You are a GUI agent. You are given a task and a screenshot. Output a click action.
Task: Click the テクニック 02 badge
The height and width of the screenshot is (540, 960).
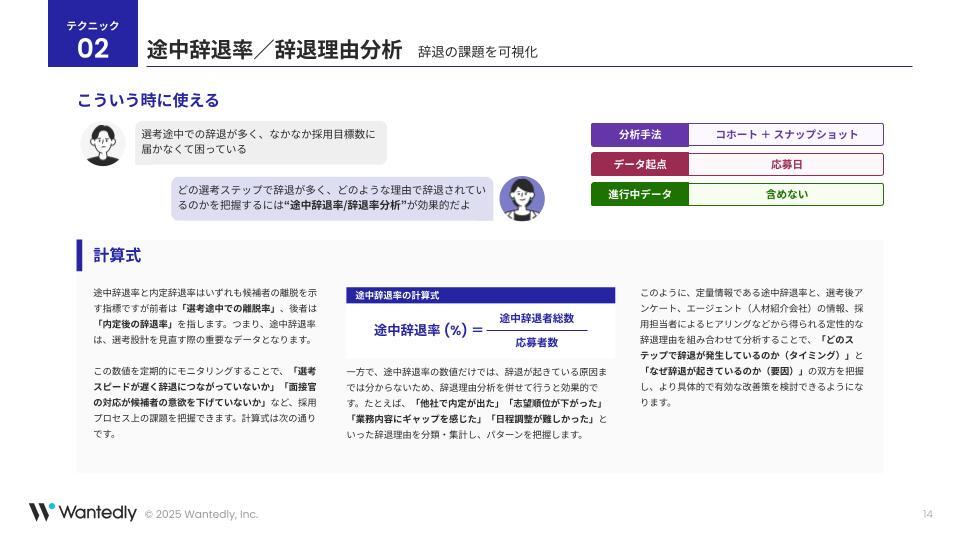point(93,34)
